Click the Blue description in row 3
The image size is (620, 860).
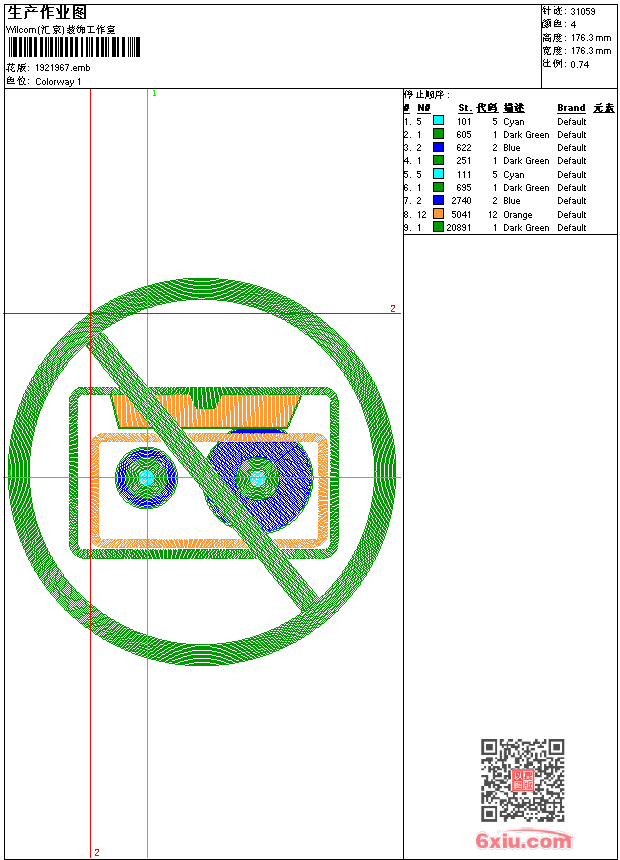[x=511, y=148]
